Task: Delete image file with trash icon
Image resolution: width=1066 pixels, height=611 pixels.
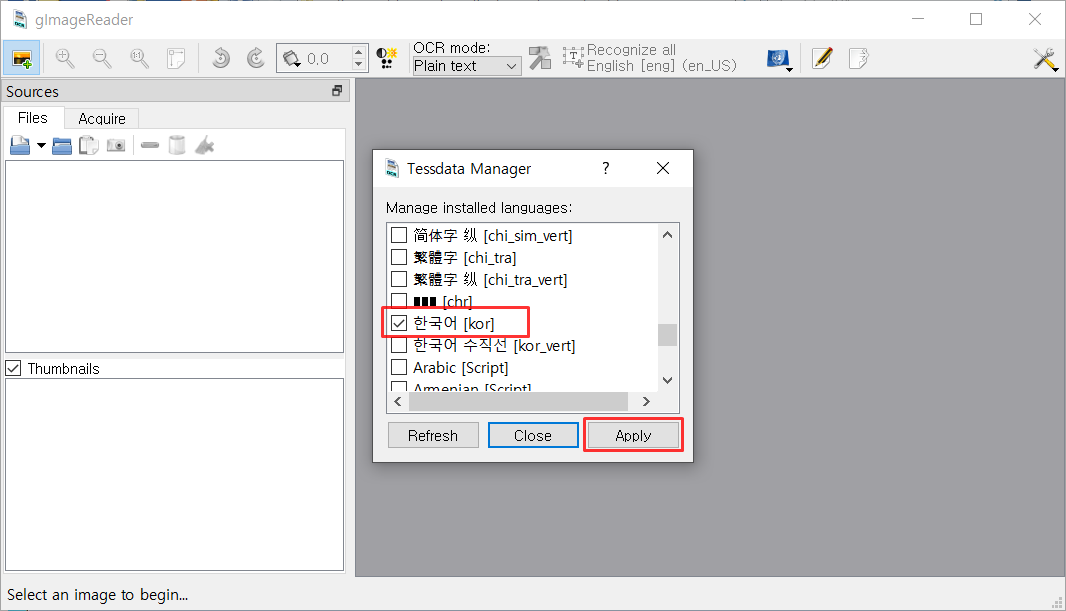Action: point(177,145)
